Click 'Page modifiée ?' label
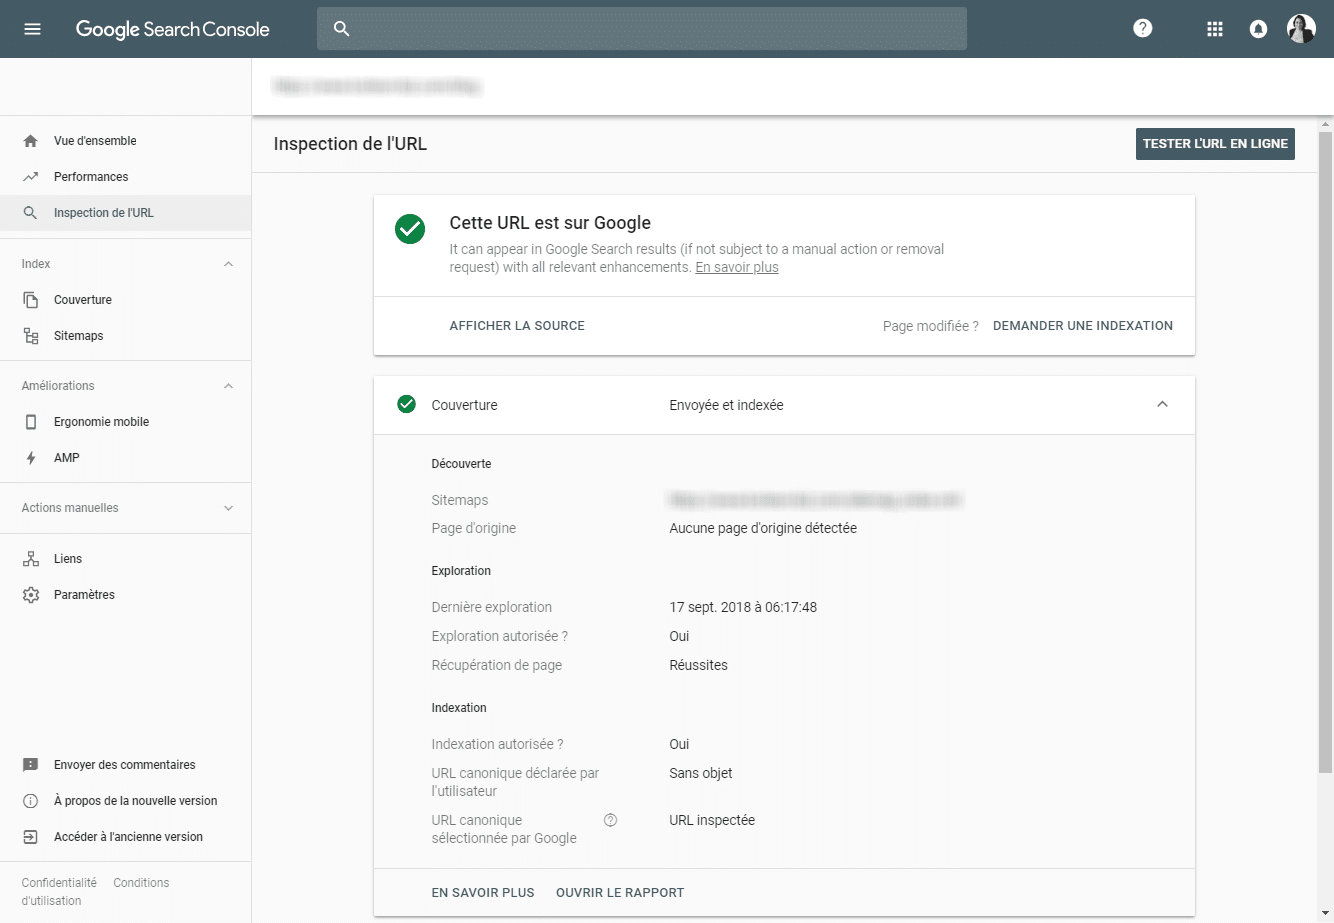Viewport: 1334px width, 923px height. pyautogui.click(x=931, y=326)
